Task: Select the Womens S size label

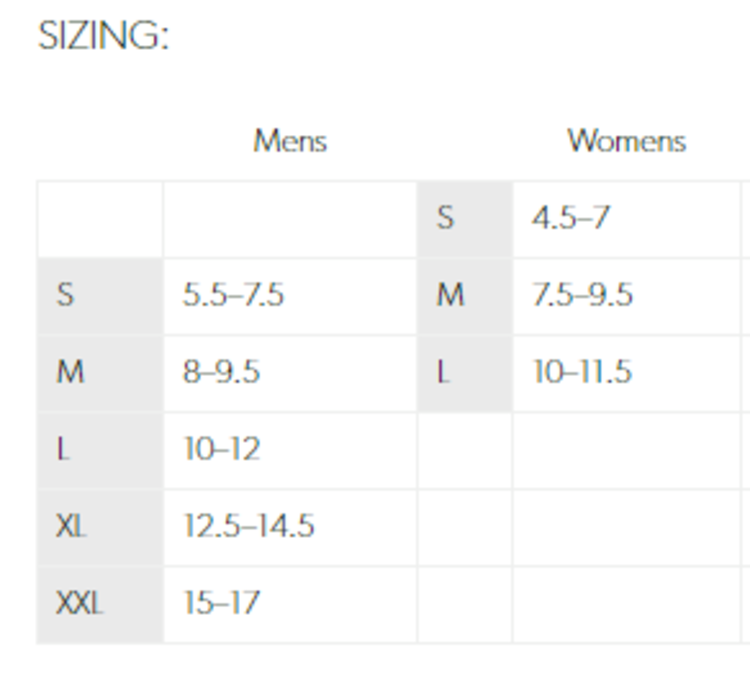Action: (446, 218)
